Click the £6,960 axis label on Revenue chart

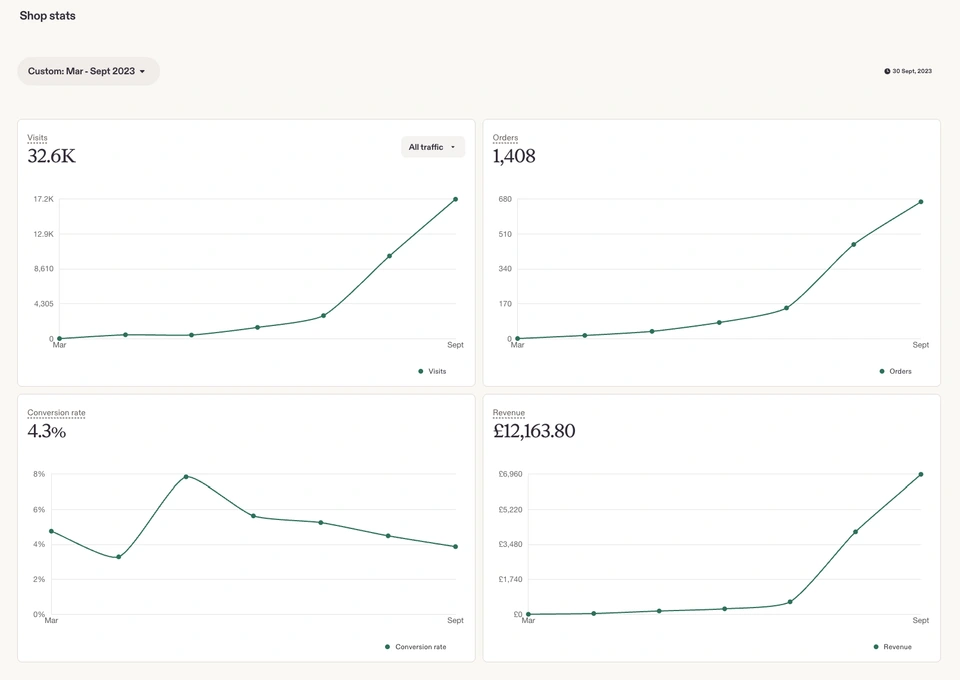[x=511, y=474]
